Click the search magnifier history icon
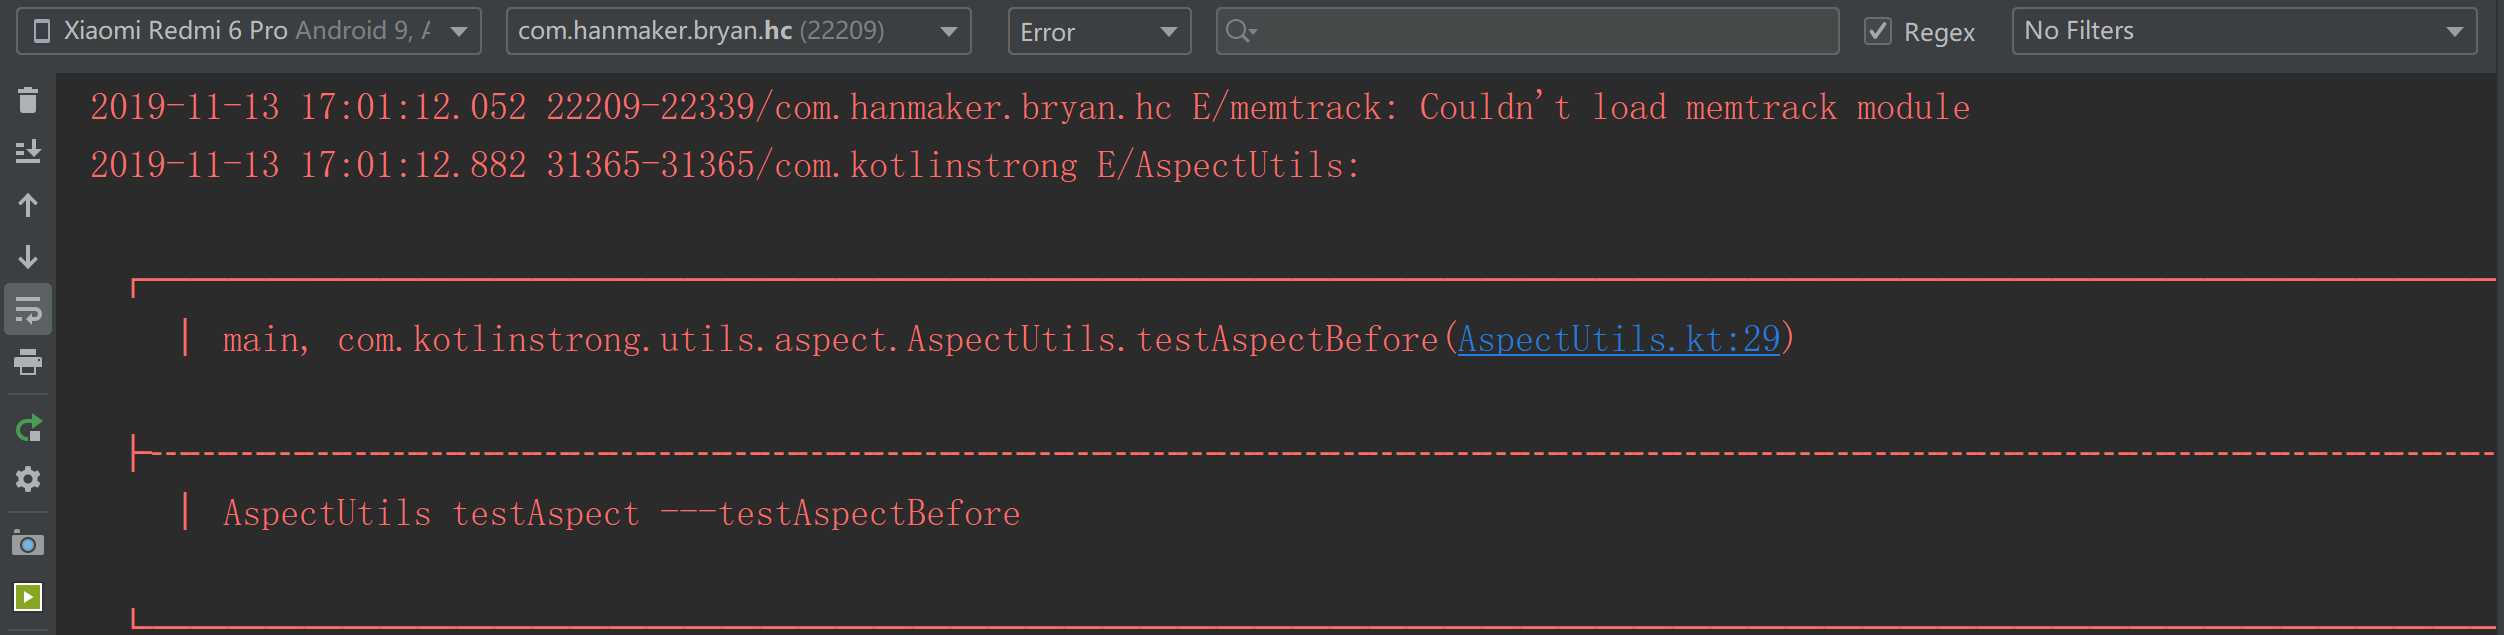This screenshot has height=635, width=2504. 1241,31
